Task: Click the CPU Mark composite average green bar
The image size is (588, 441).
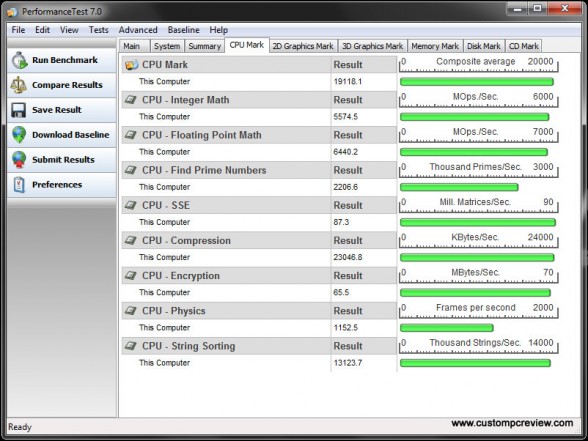Action: point(477,82)
